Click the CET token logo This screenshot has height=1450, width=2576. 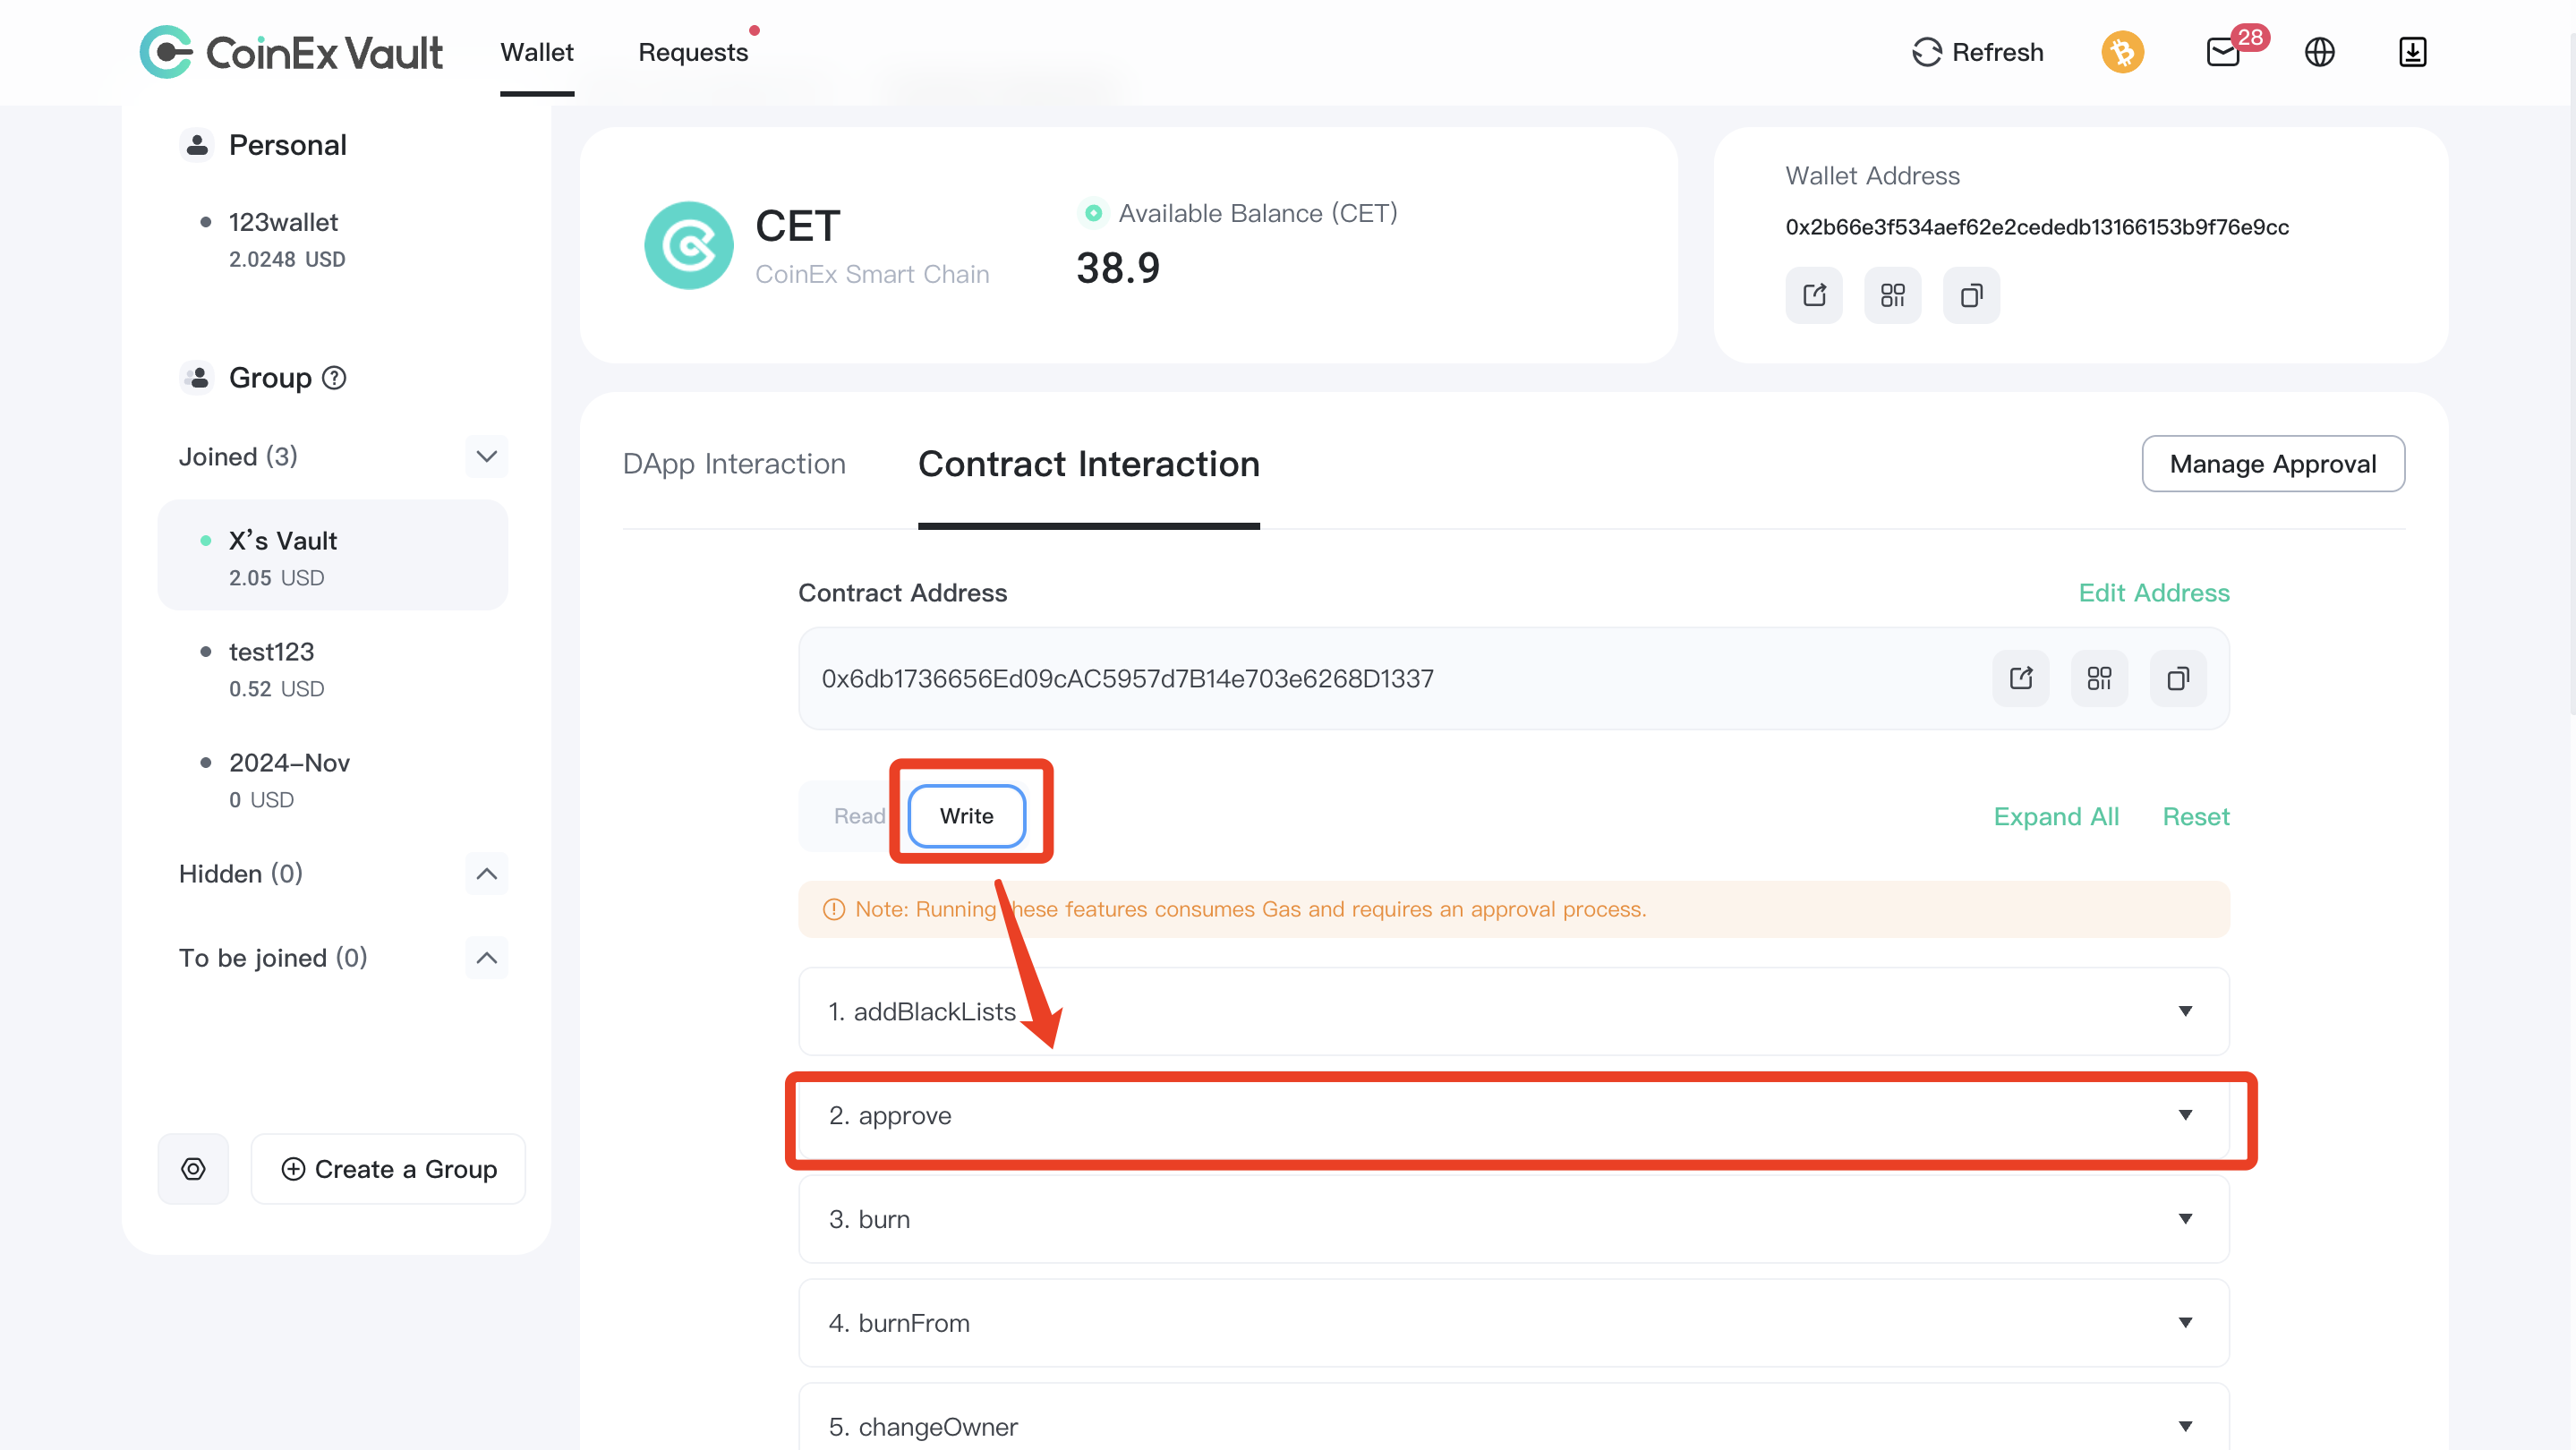(689, 246)
